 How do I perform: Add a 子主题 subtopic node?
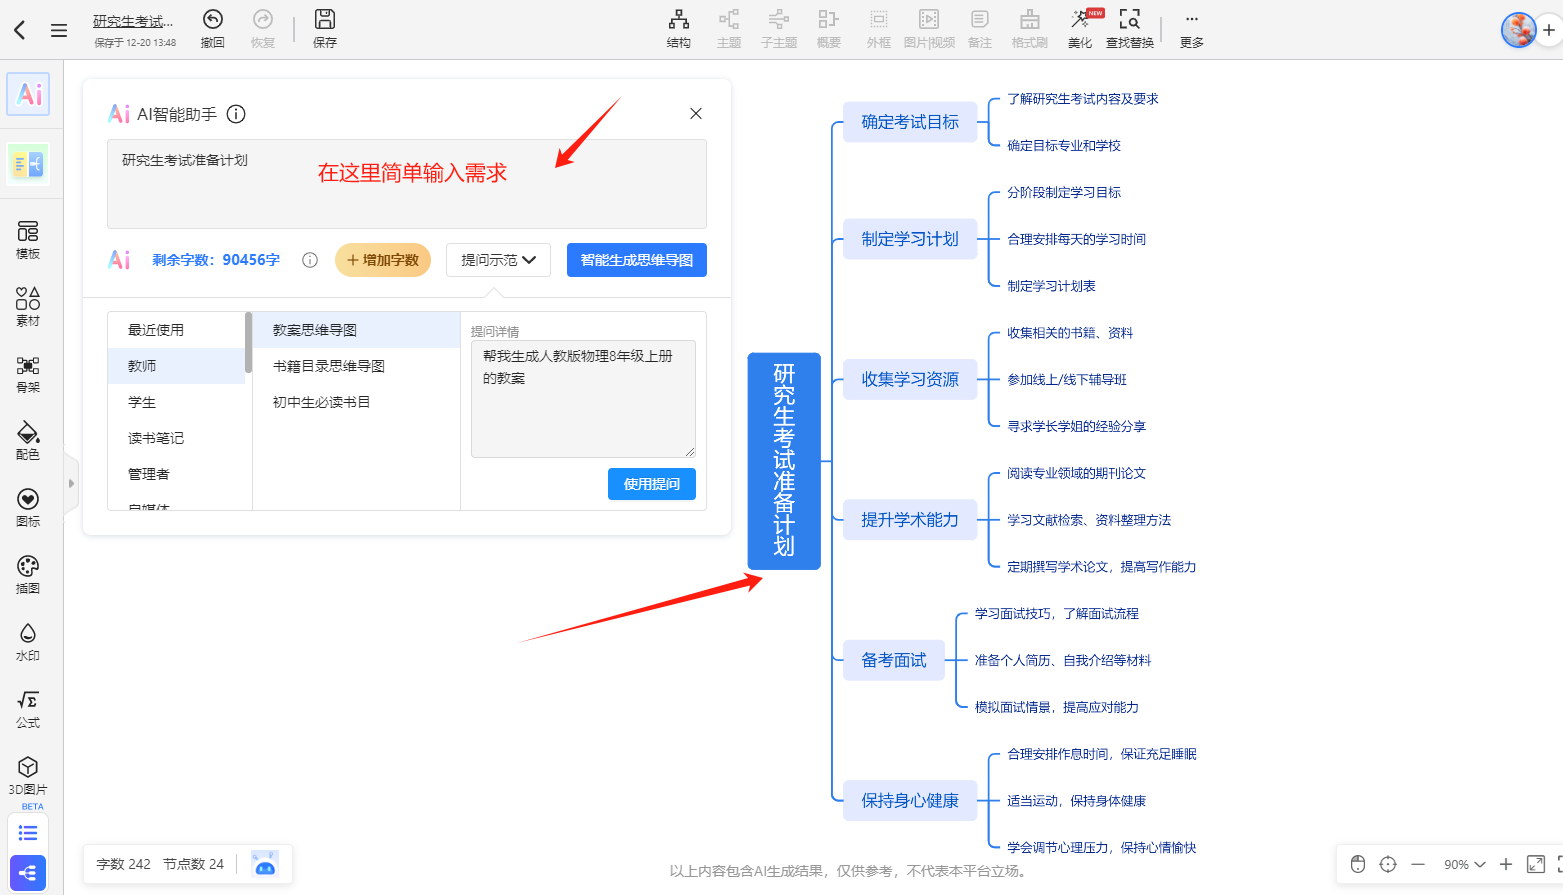(778, 28)
